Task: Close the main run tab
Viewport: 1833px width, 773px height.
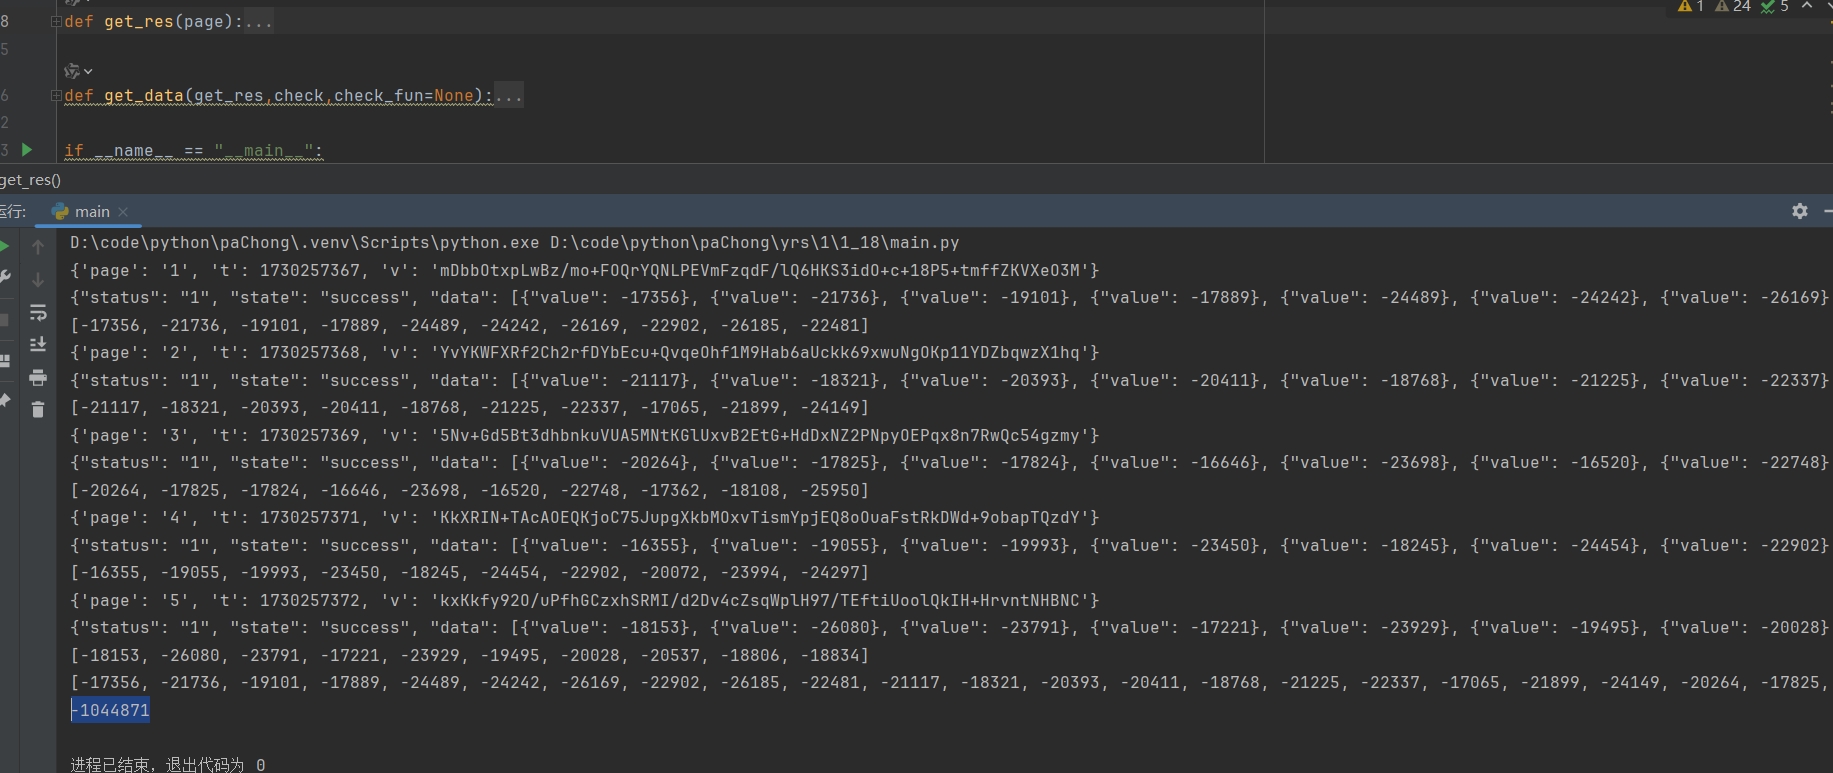Action: [x=123, y=212]
